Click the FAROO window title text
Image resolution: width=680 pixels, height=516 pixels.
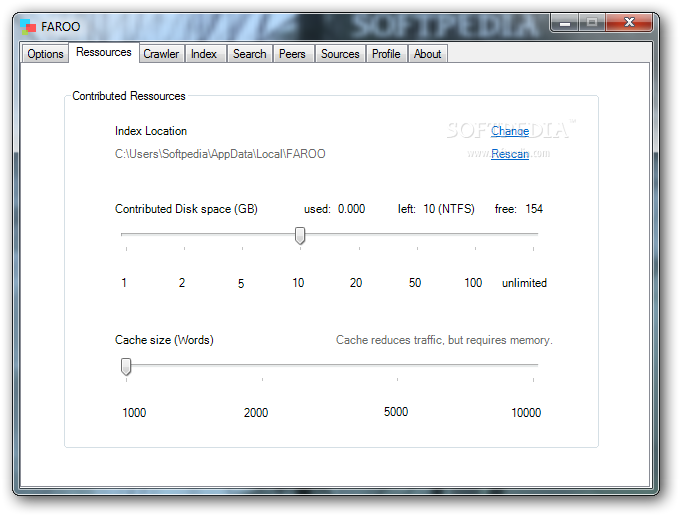[x=61, y=27]
